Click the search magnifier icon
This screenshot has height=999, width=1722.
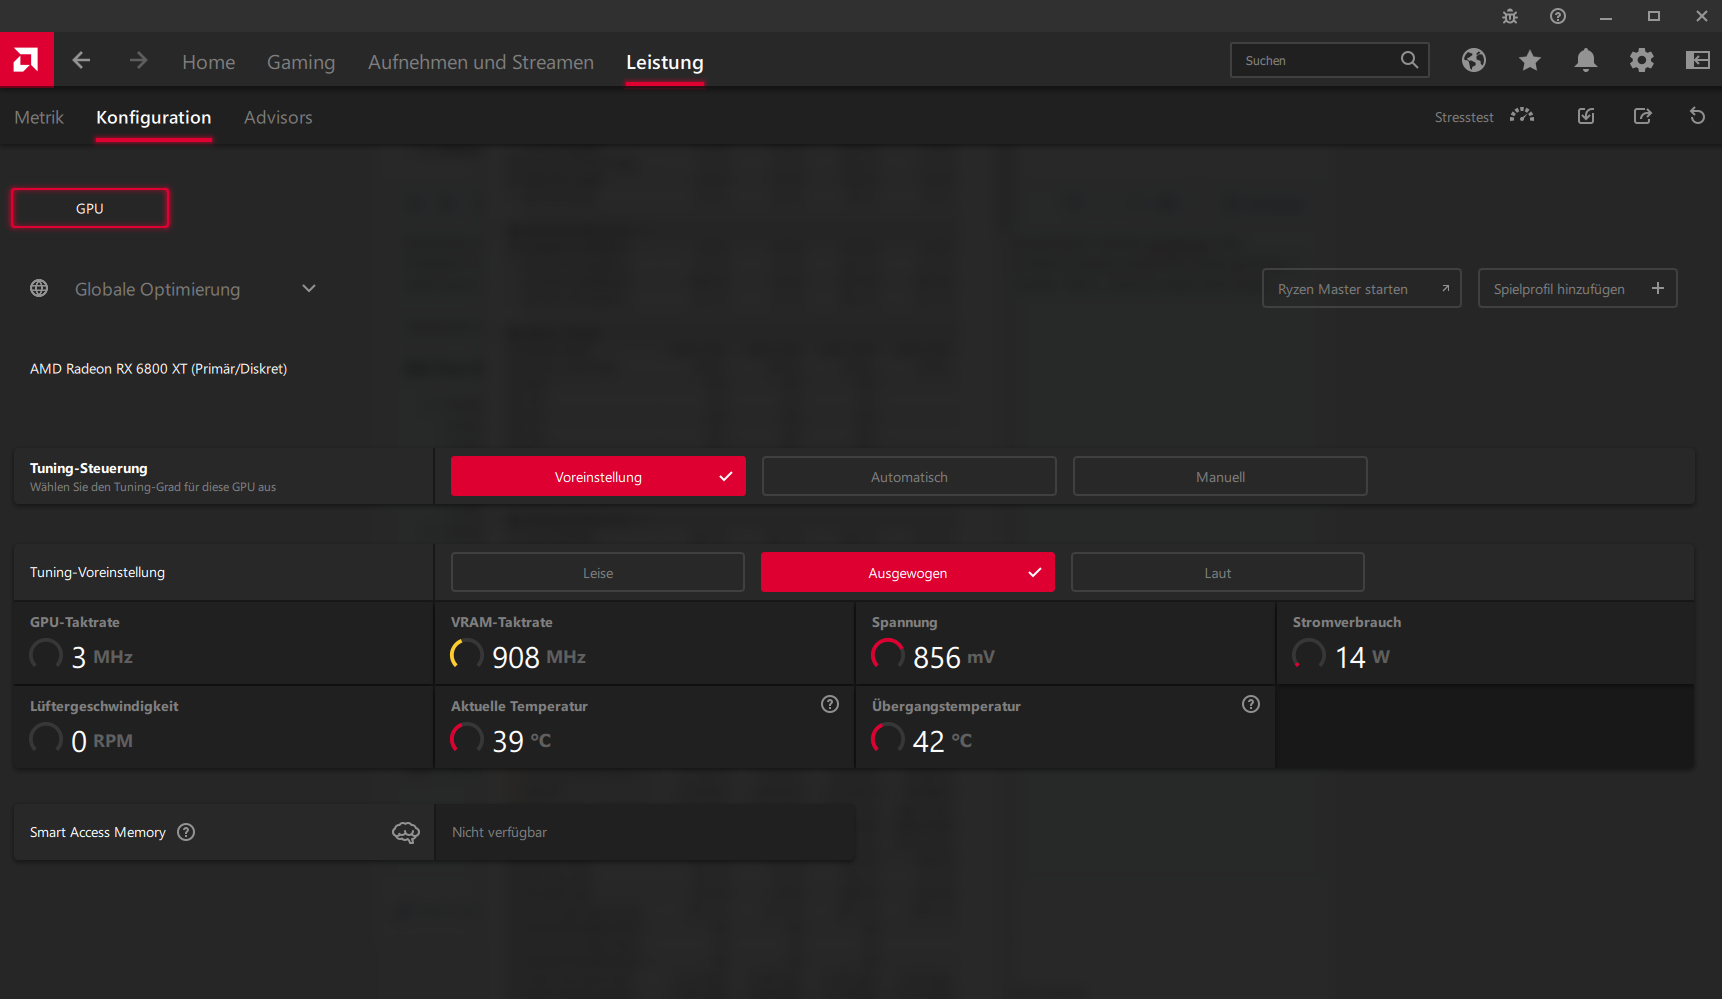tap(1409, 60)
